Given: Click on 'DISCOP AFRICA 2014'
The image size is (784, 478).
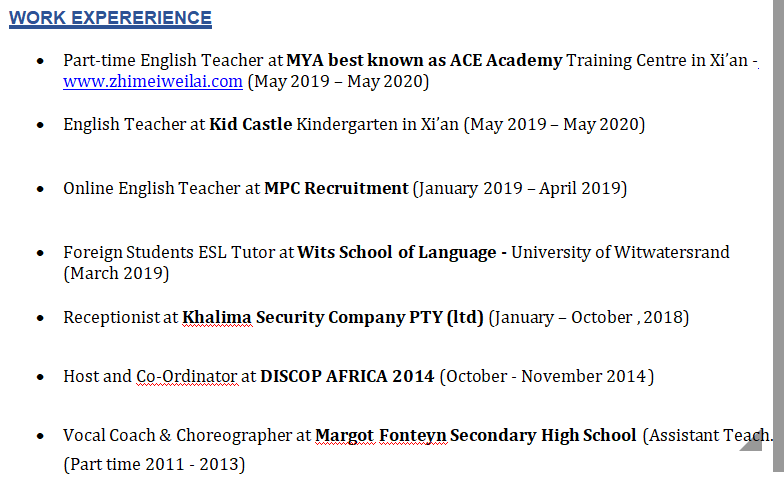Looking at the screenshot, I should coord(347,377).
